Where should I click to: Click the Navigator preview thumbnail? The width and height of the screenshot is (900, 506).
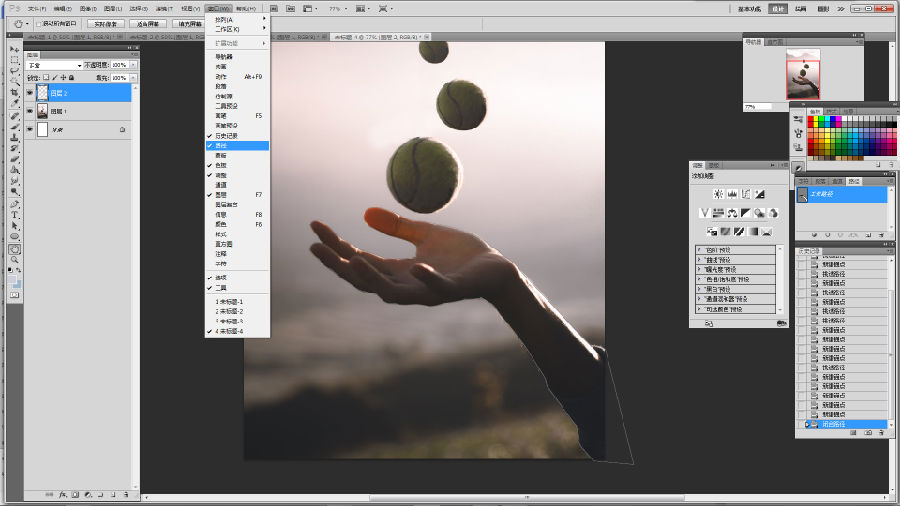[x=803, y=73]
